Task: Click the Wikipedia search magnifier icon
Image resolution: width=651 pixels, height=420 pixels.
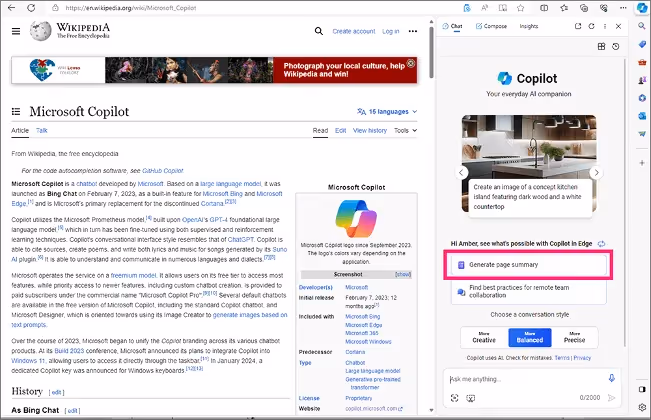Action: coord(318,31)
